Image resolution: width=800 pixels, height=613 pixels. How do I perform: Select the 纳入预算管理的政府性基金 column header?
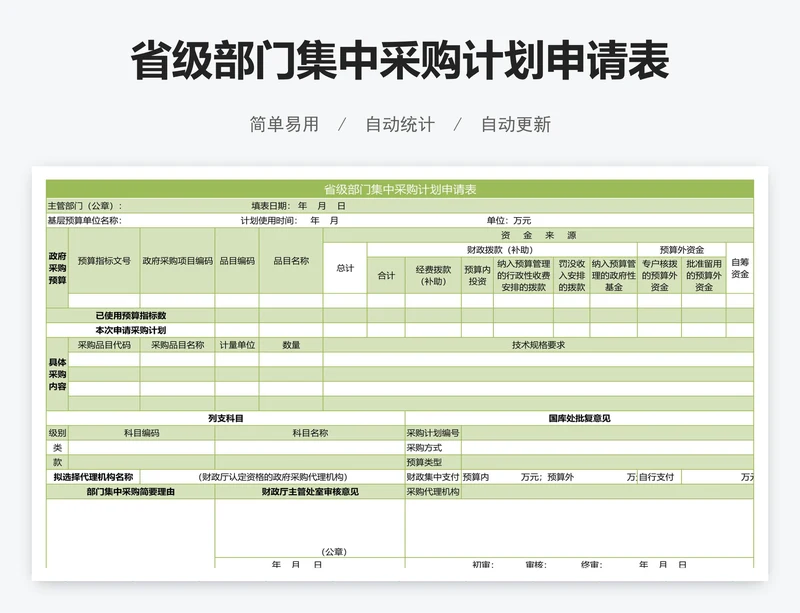point(614,276)
